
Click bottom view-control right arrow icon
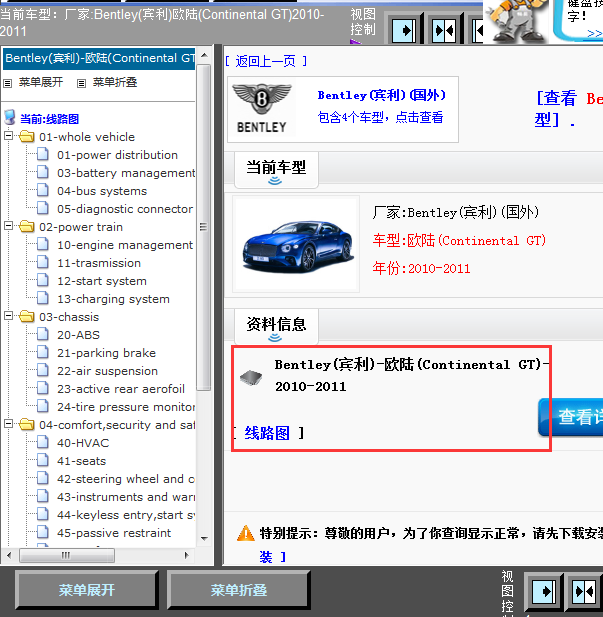[544, 591]
